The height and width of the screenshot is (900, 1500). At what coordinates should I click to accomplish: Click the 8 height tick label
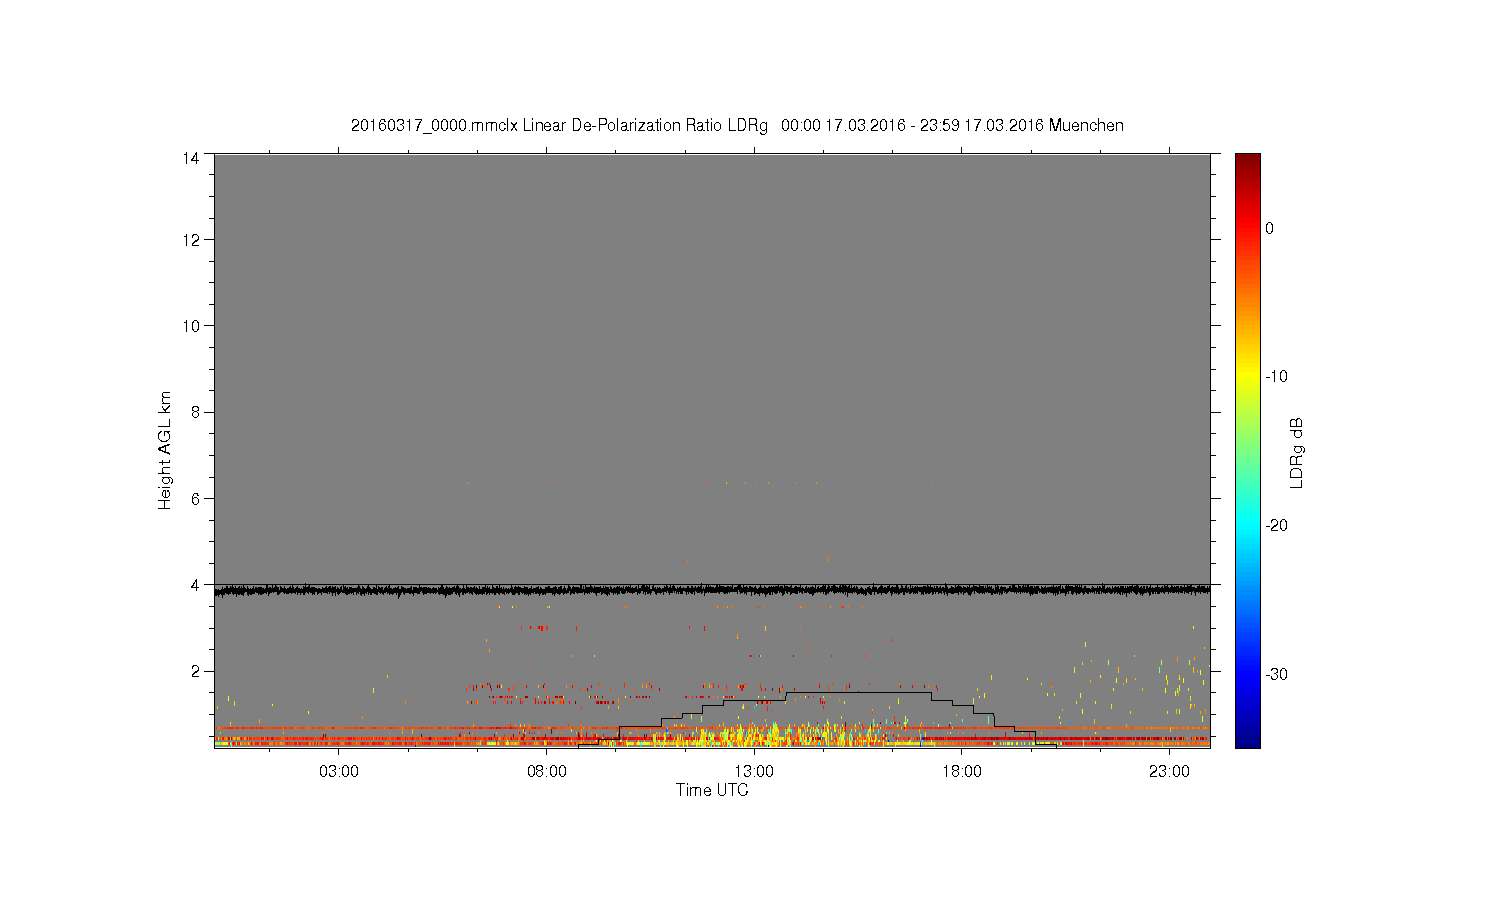coord(195,412)
